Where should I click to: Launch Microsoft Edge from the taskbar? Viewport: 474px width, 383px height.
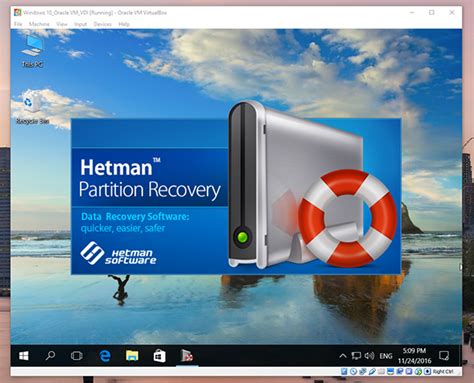105,356
